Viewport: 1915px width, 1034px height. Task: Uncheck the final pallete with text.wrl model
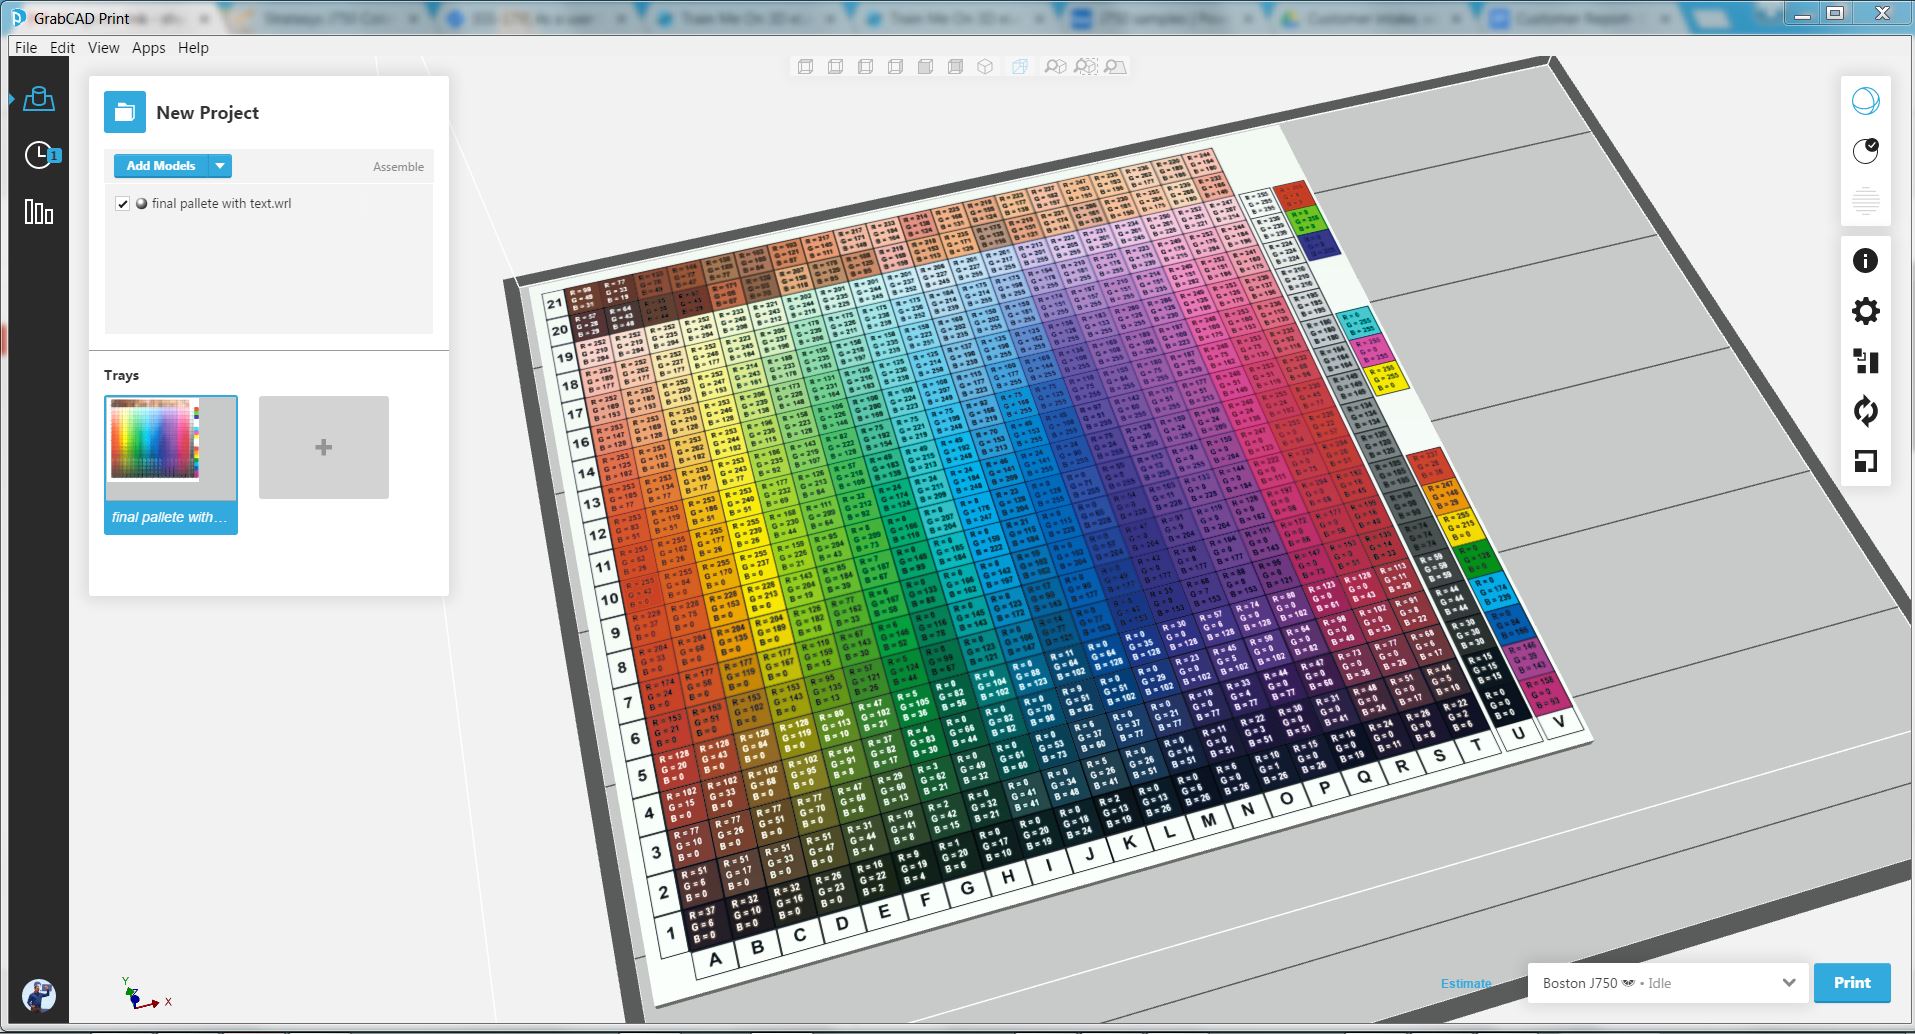coord(122,203)
